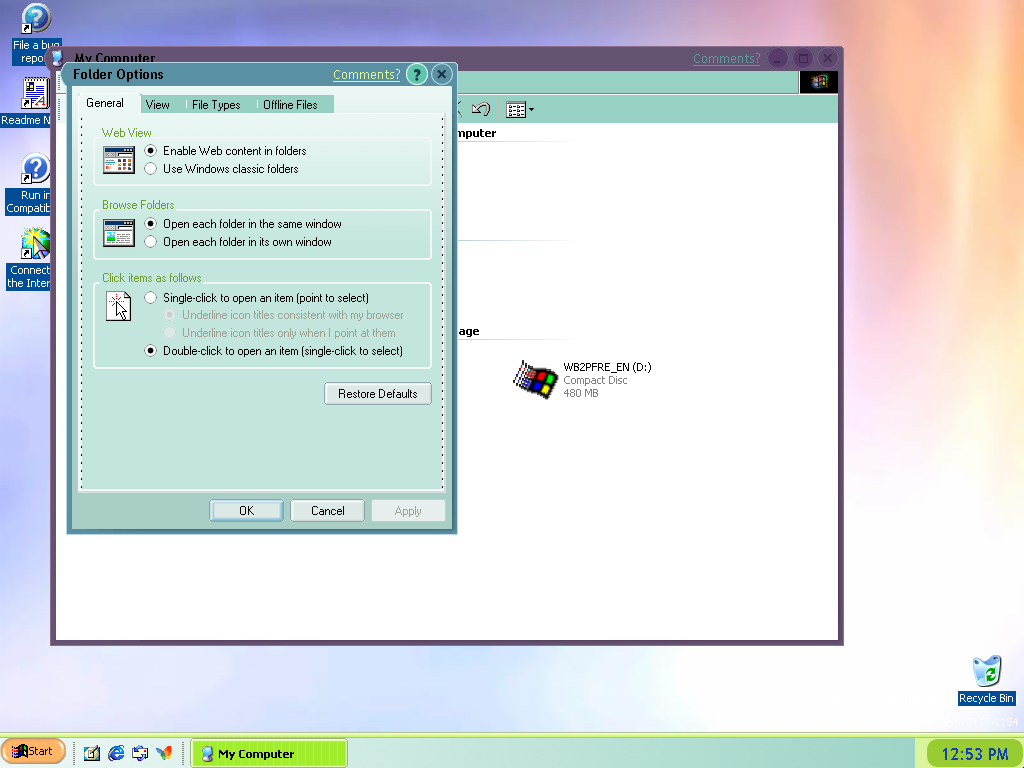Open the Views dropdown in My Computer toolbar
Screen dimensions: 1024x768
click(520, 110)
